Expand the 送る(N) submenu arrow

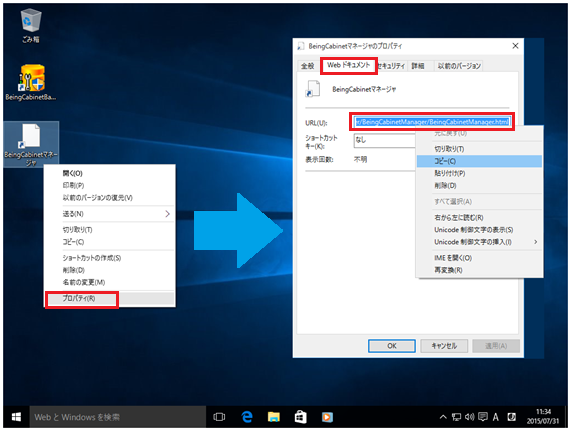(x=168, y=214)
